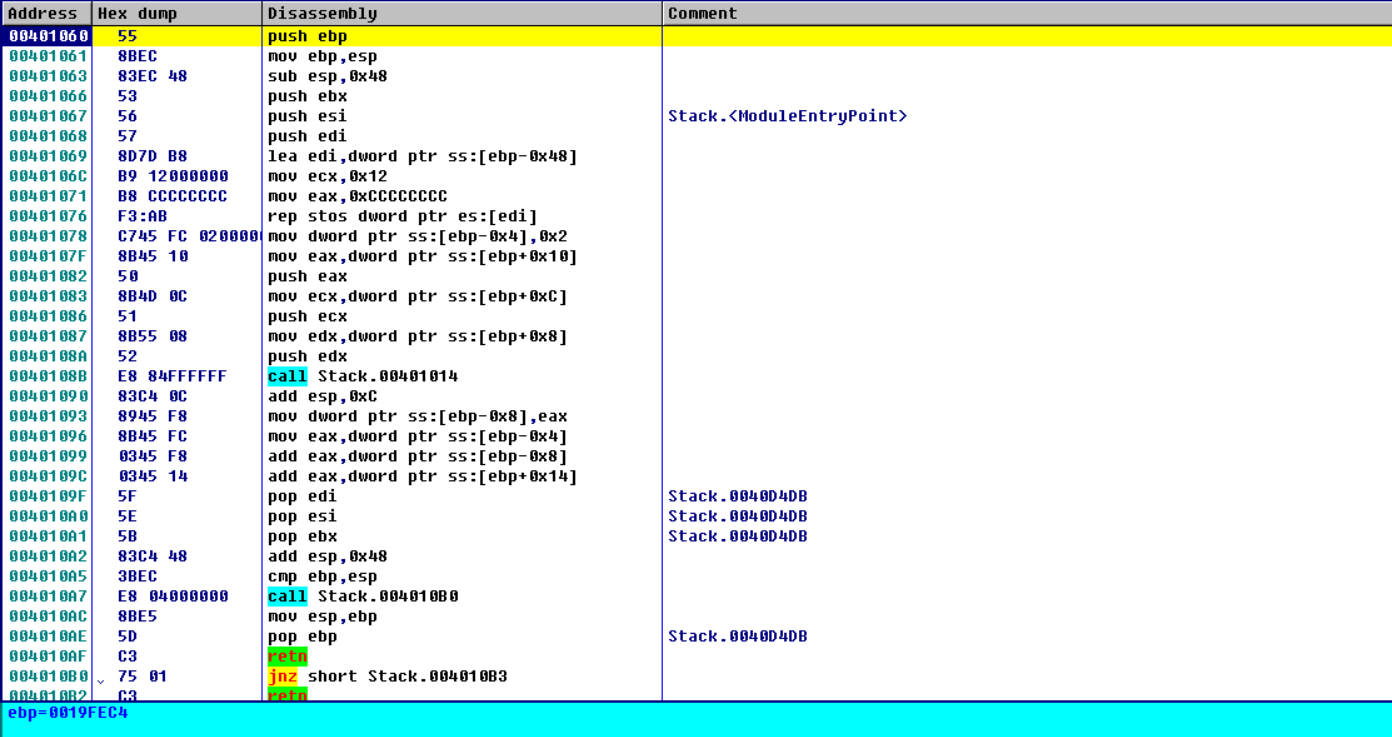1392x737 pixels.
Task: Select the rep stos dword instruction
Action: pyautogui.click(x=402, y=216)
